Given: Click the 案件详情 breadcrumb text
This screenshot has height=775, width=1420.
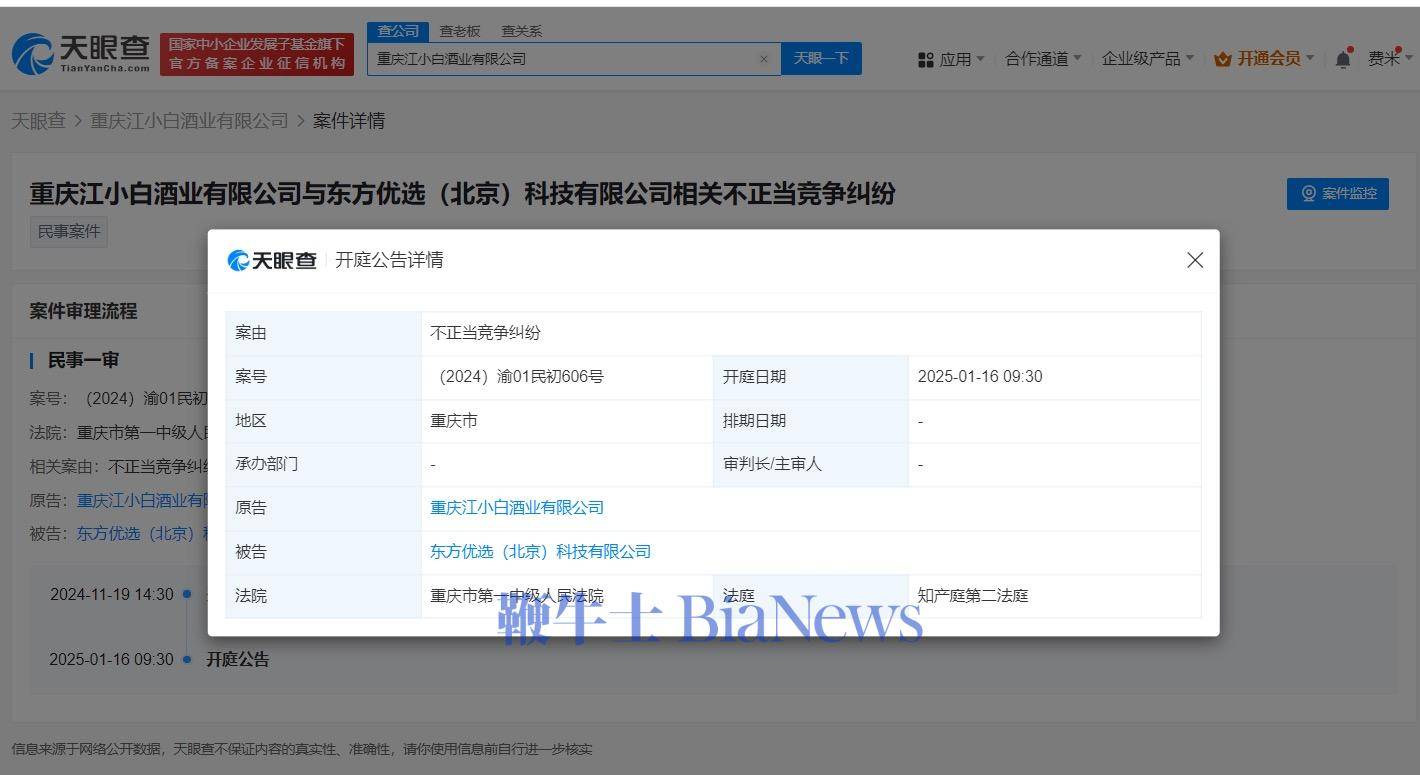Looking at the screenshot, I should pyautogui.click(x=349, y=121).
